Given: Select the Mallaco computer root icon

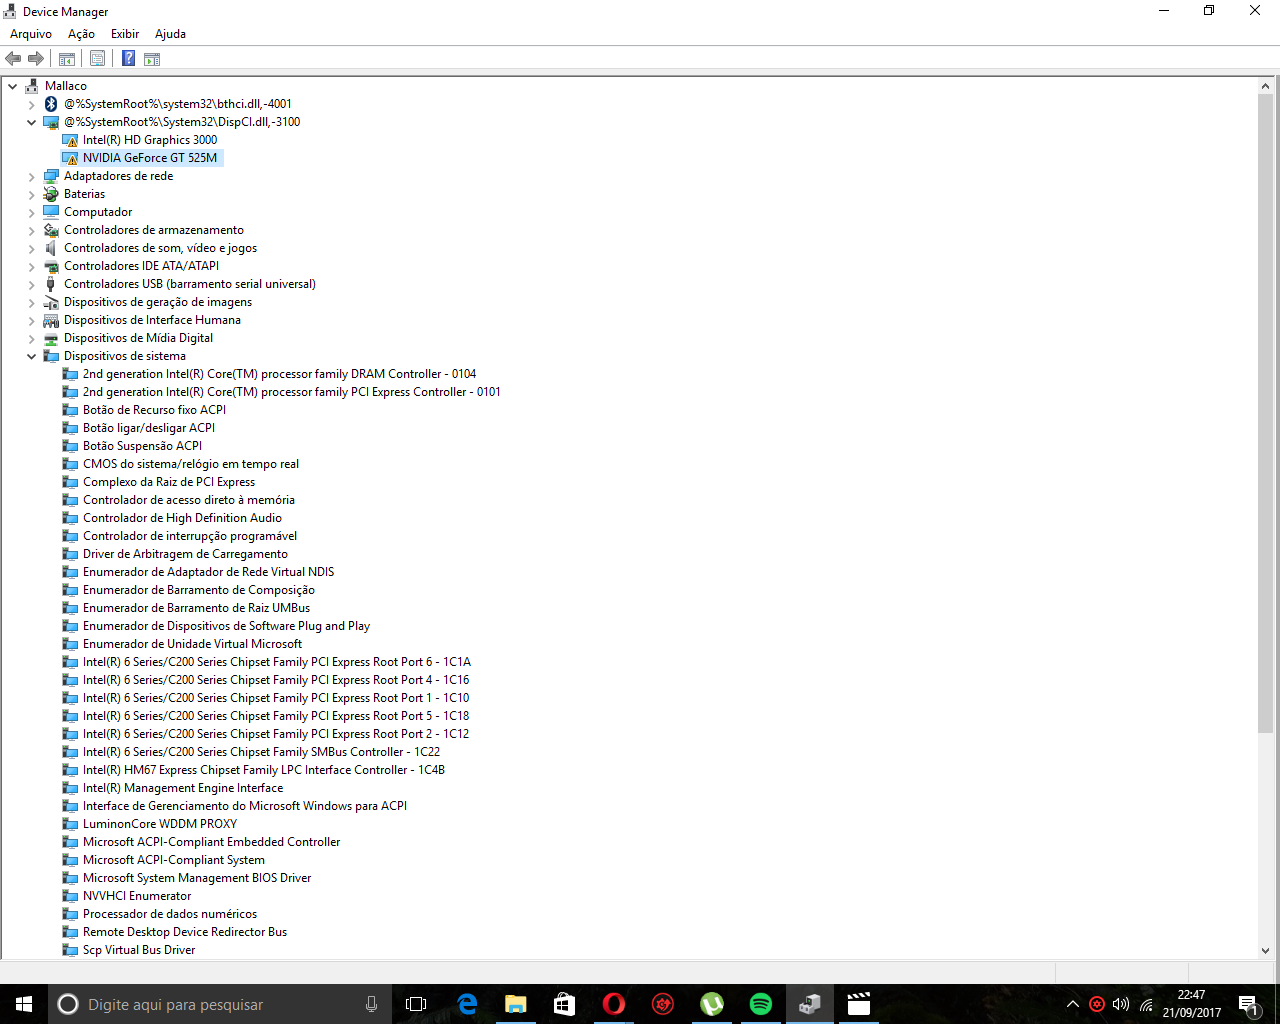Looking at the screenshot, I should tap(32, 86).
